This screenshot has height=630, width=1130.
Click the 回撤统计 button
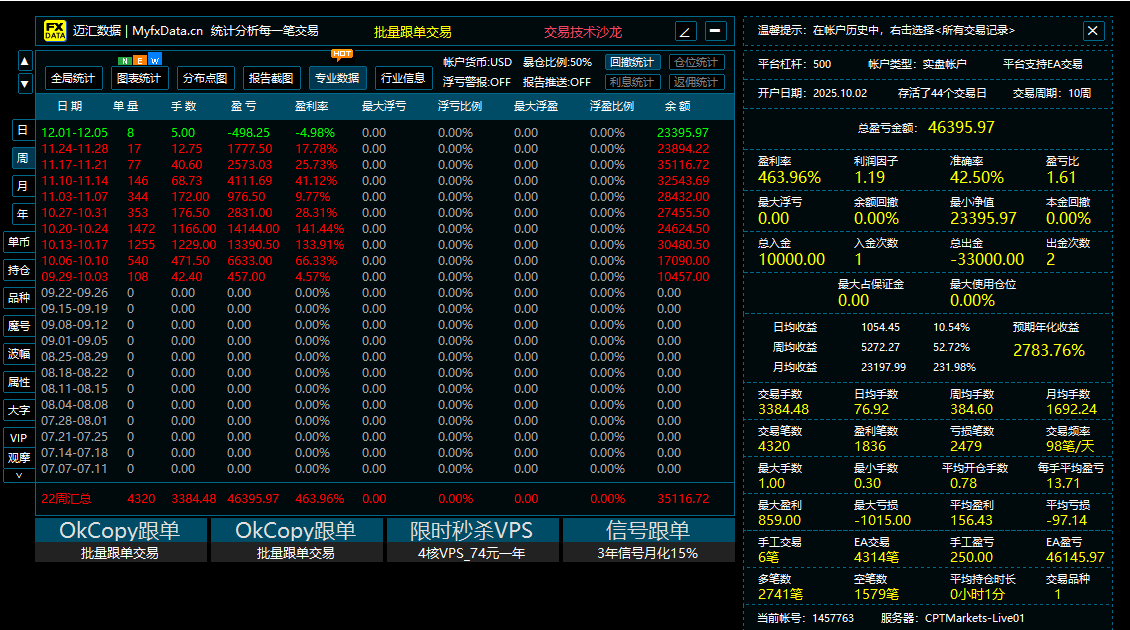tap(632, 62)
